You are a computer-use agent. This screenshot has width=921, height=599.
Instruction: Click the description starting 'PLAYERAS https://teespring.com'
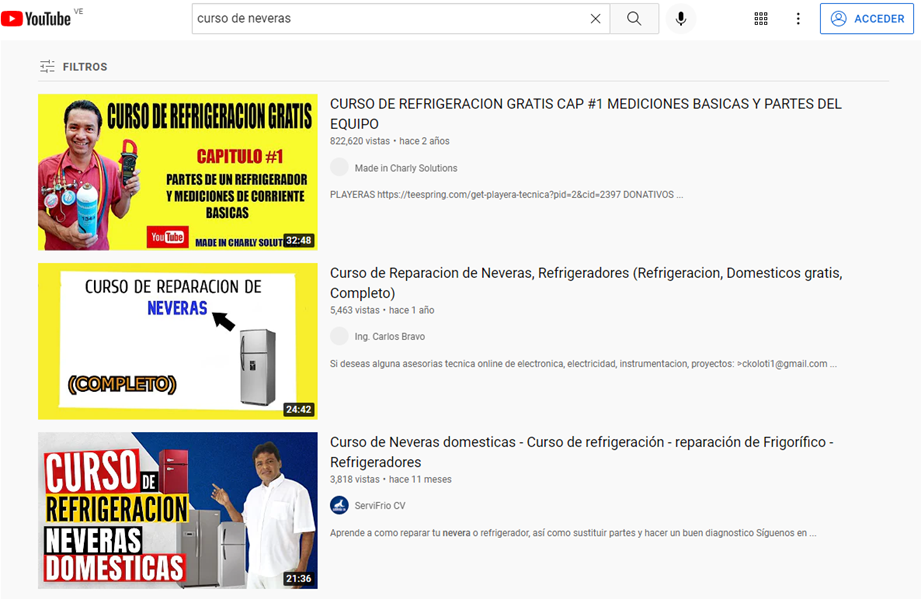[506, 194]
